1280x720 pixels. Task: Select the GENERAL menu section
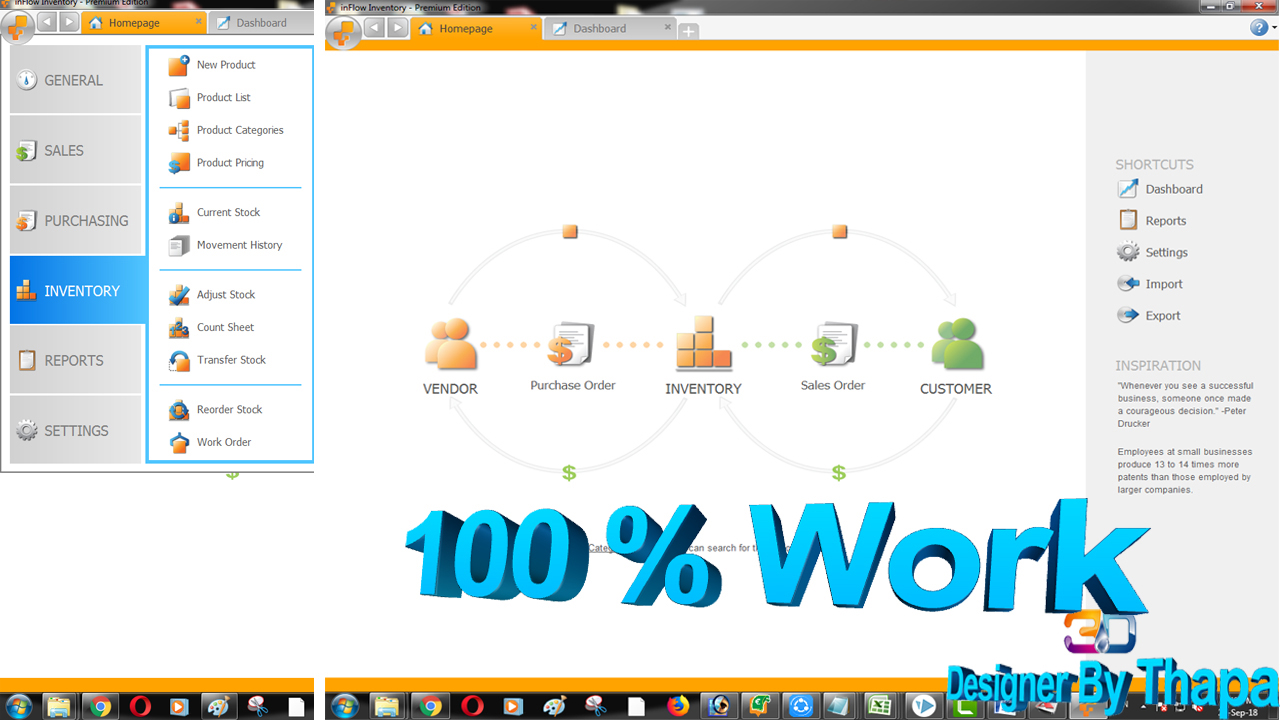click(76, 80)
